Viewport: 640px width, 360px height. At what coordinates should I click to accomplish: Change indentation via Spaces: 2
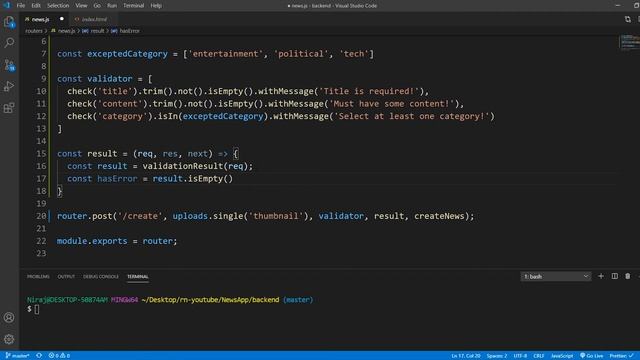point(497,356)
